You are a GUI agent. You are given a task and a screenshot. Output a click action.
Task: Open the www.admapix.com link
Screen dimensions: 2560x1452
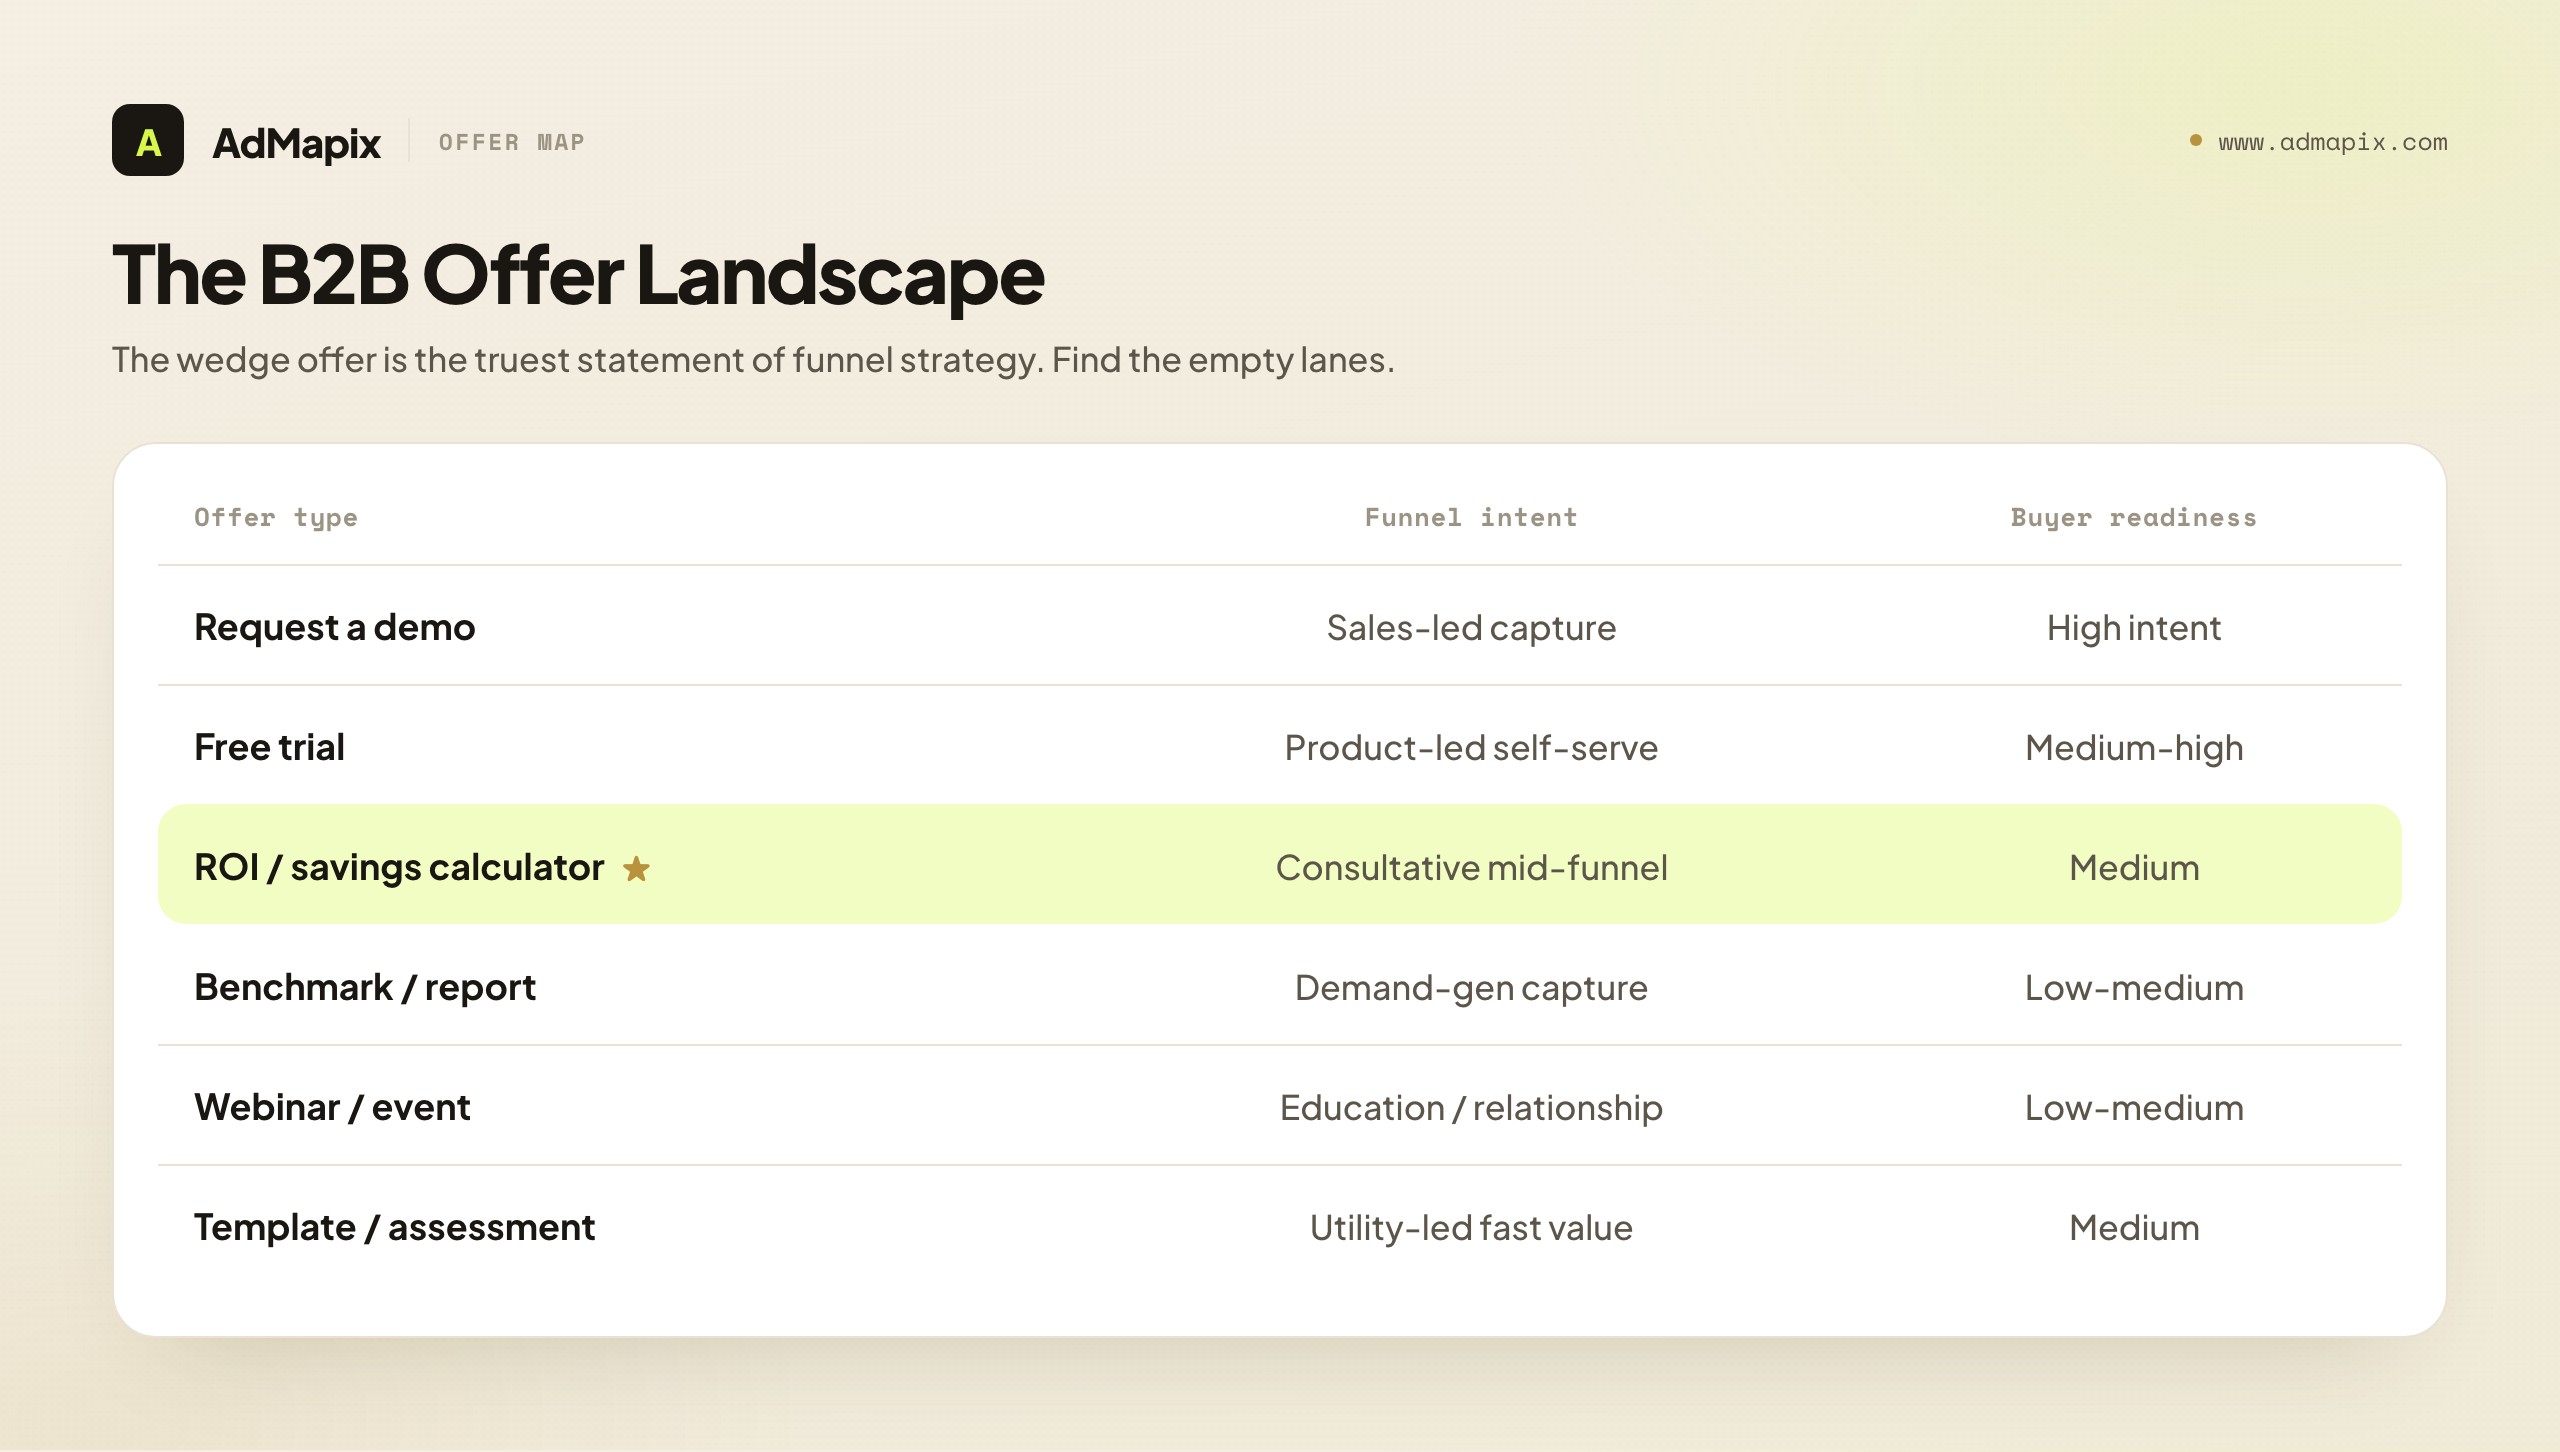[x=2332, y=142]
